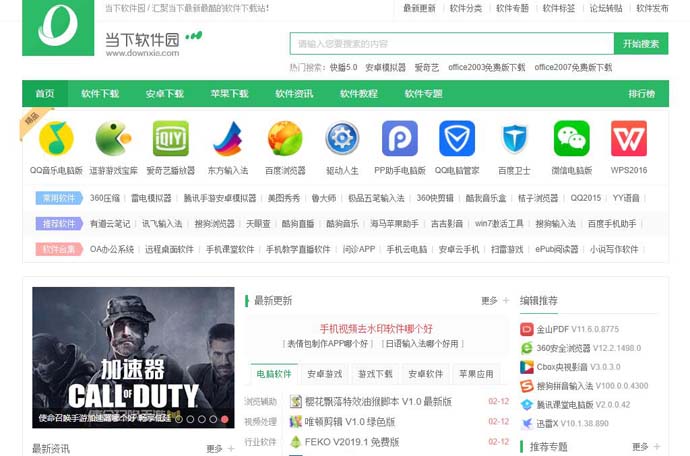Click the 搜狗拼音输入法 orange icon
This screenshot has height=456, width=690.
click(x=526, y=386)
